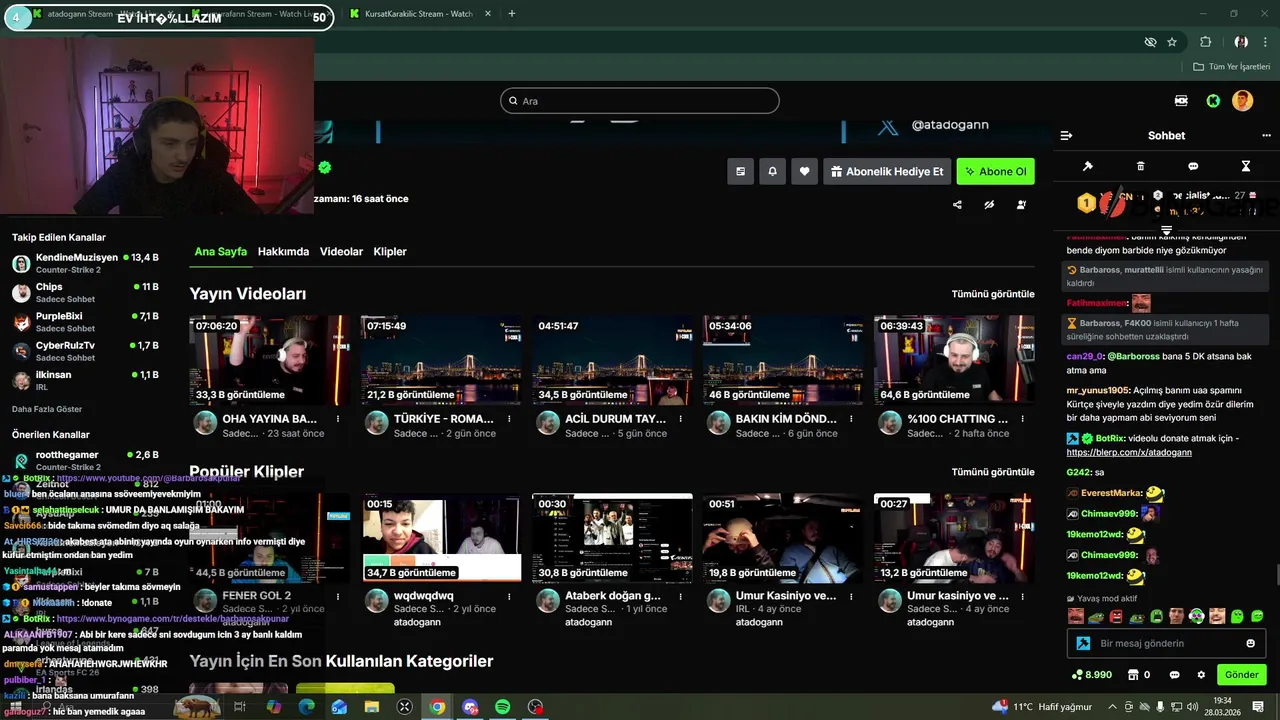Click Tümünü görüntüle for Yayın Videoları

click(x=993, y=294)
